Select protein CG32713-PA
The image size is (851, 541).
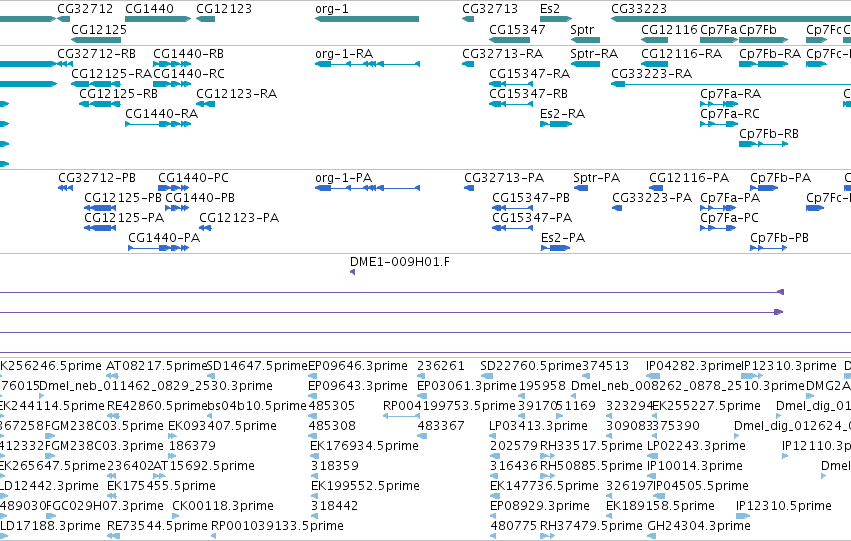(x=504, y=178)
